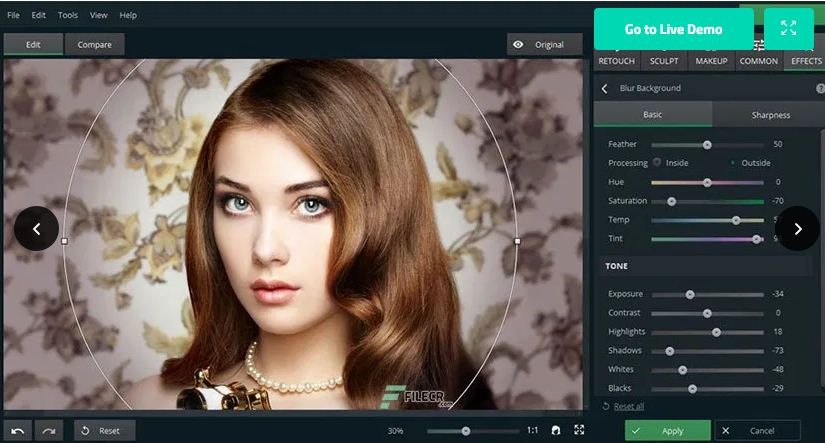This screenshot has width=825, height=443.
Task: Open the View menu
Action: point(98,15)
